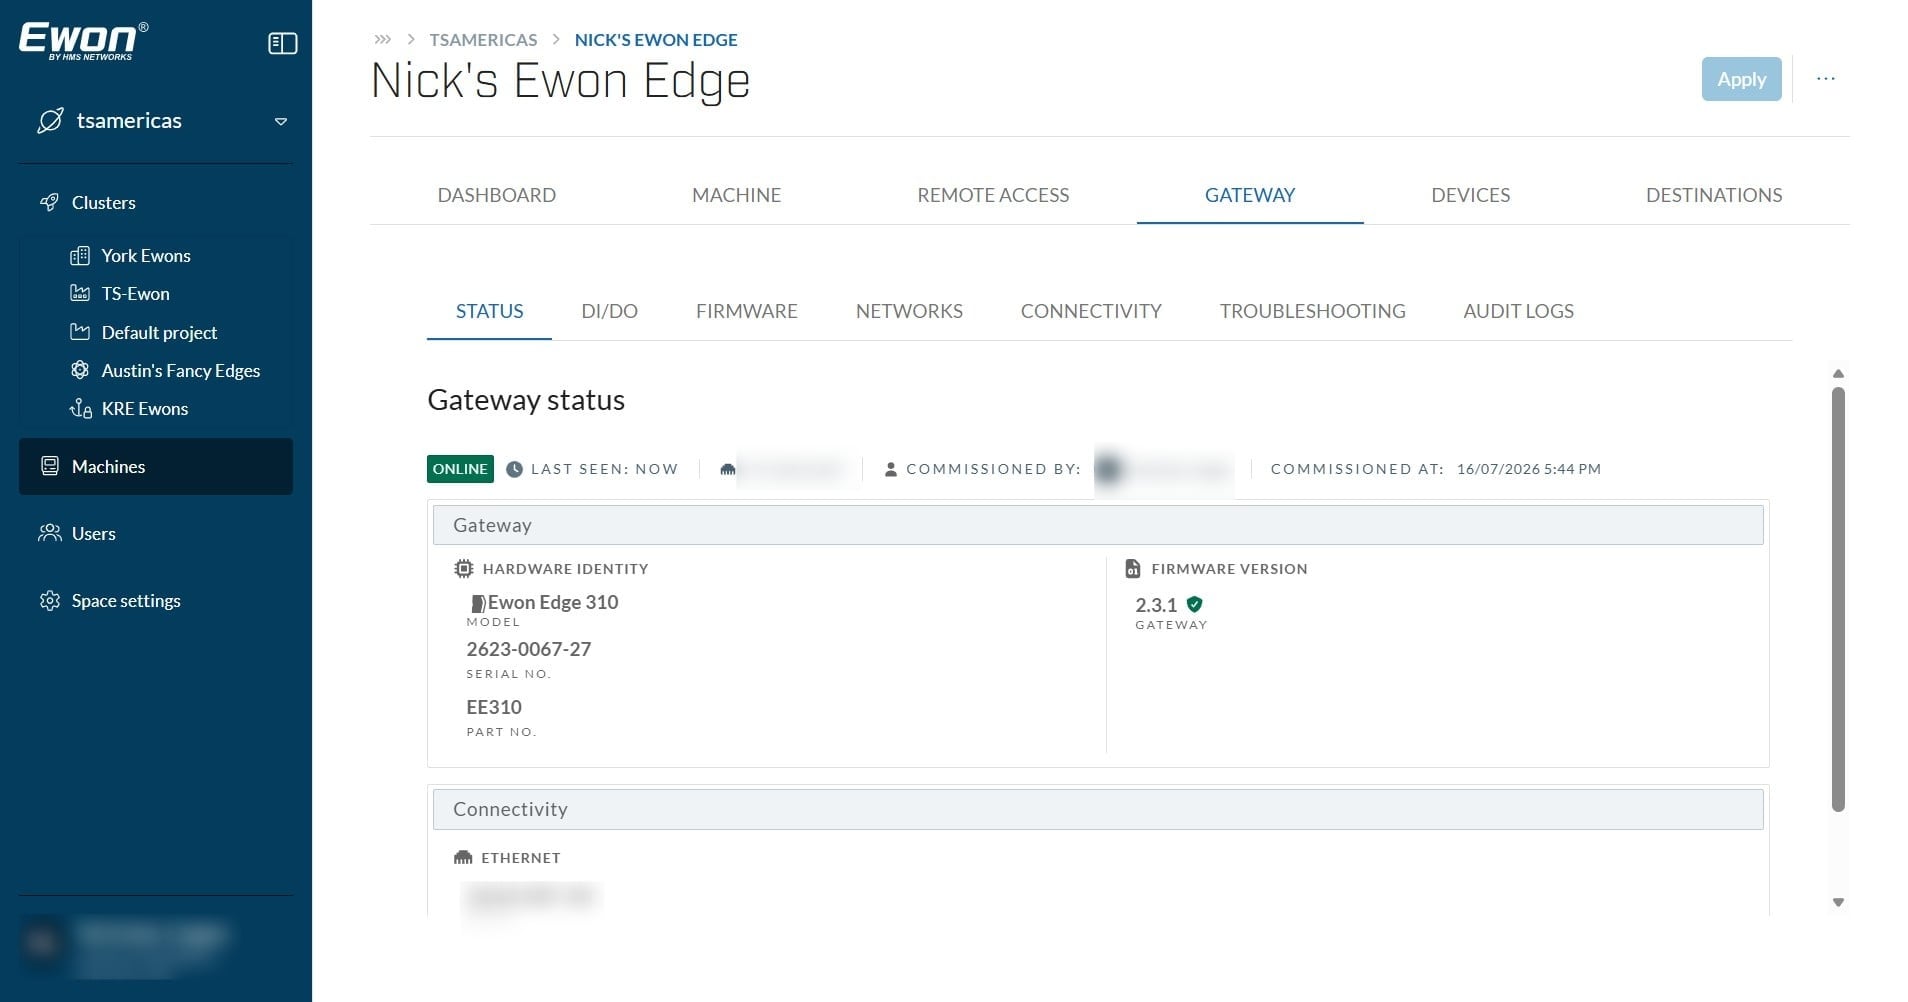Click the Users people icon
This screenshot has width=1908, height=1002.
49,533
